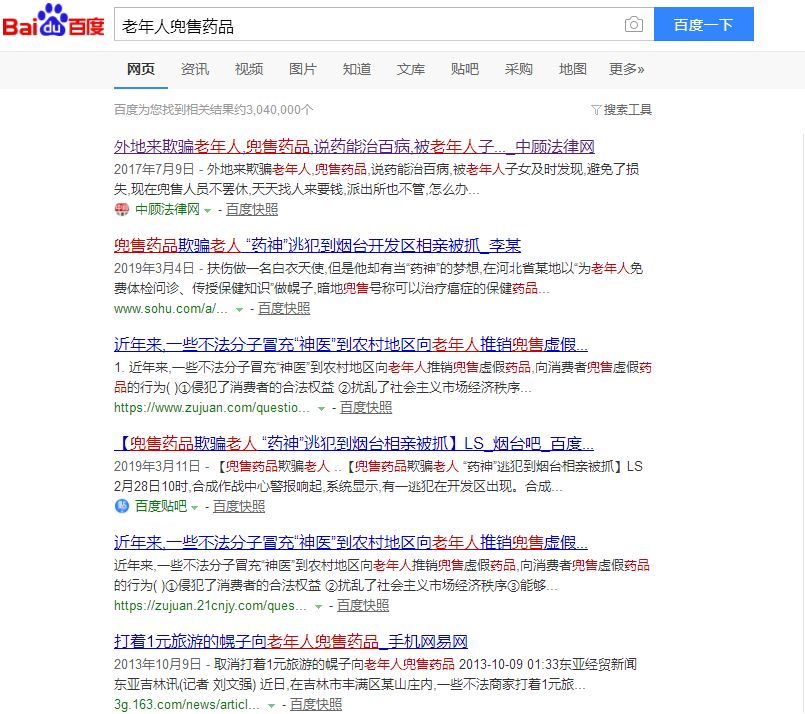Screen dimensions: 805x714
Task: Click the 百度一下 search button
Action: pos(703,24)
